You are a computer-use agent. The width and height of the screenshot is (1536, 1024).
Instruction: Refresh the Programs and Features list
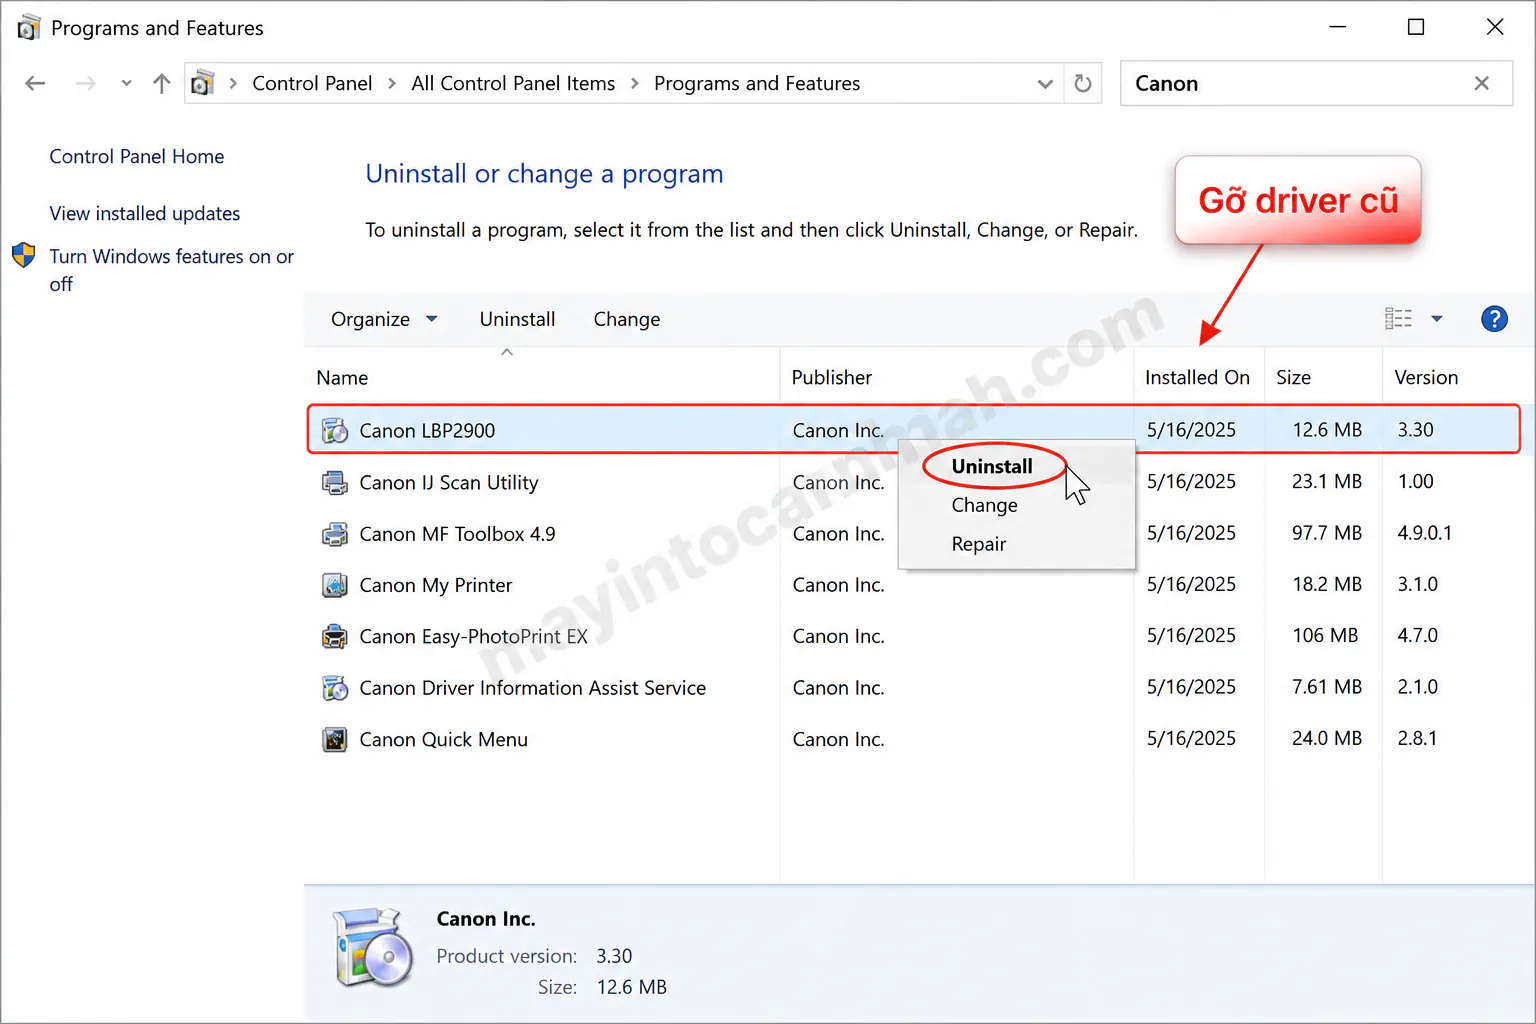pyautogui.click(x=1082, y=83)
